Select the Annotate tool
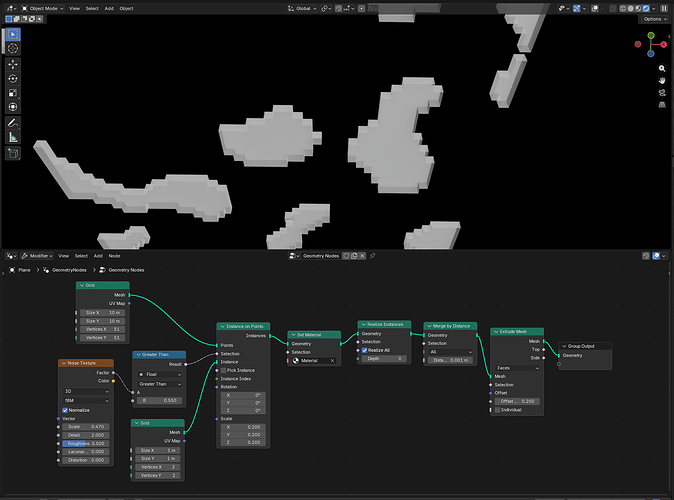 click(x=13, y=123)
